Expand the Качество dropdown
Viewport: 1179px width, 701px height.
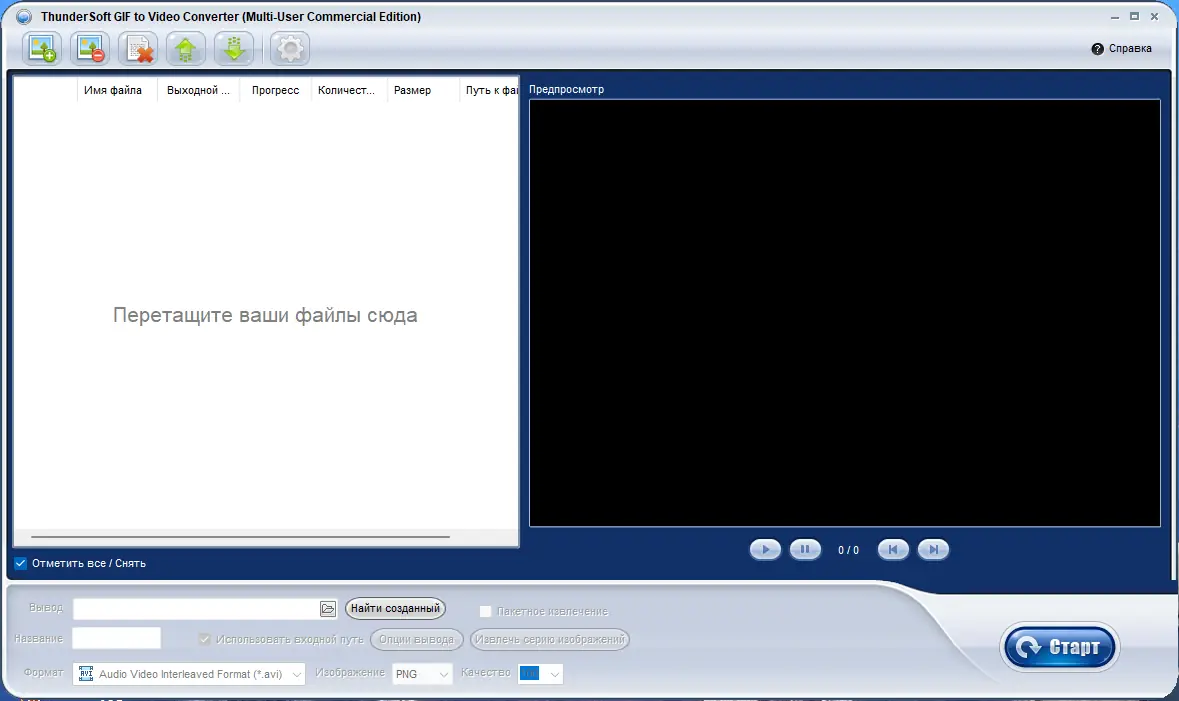[552, 673]
